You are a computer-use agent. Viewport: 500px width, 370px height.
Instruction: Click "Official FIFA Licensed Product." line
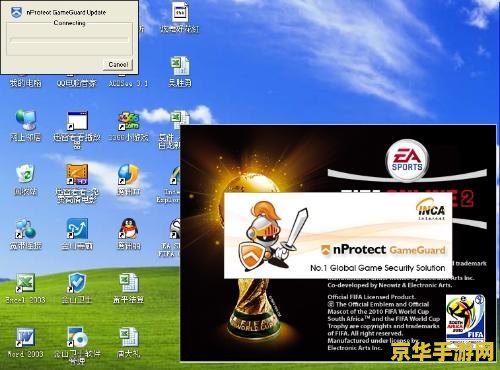371,297
